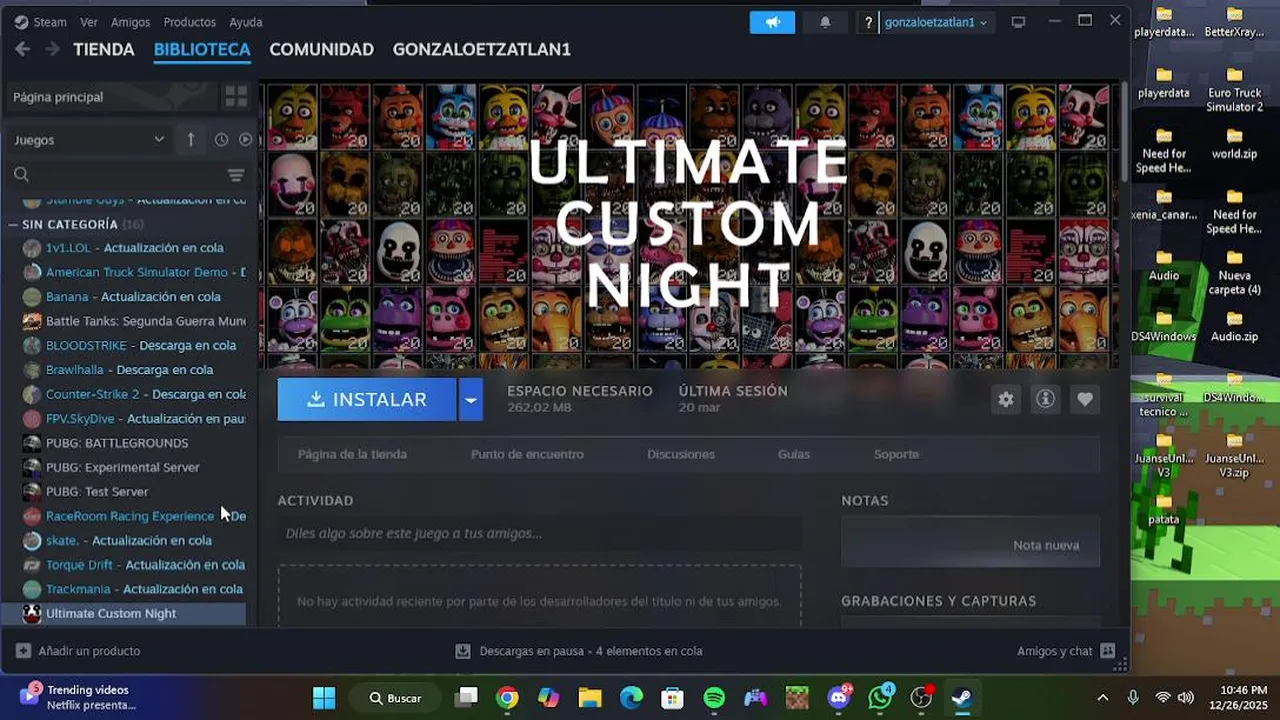Viewport: 1280px width, 720px height.
Task: Open the Ver menu
Action: pos(89,22)
